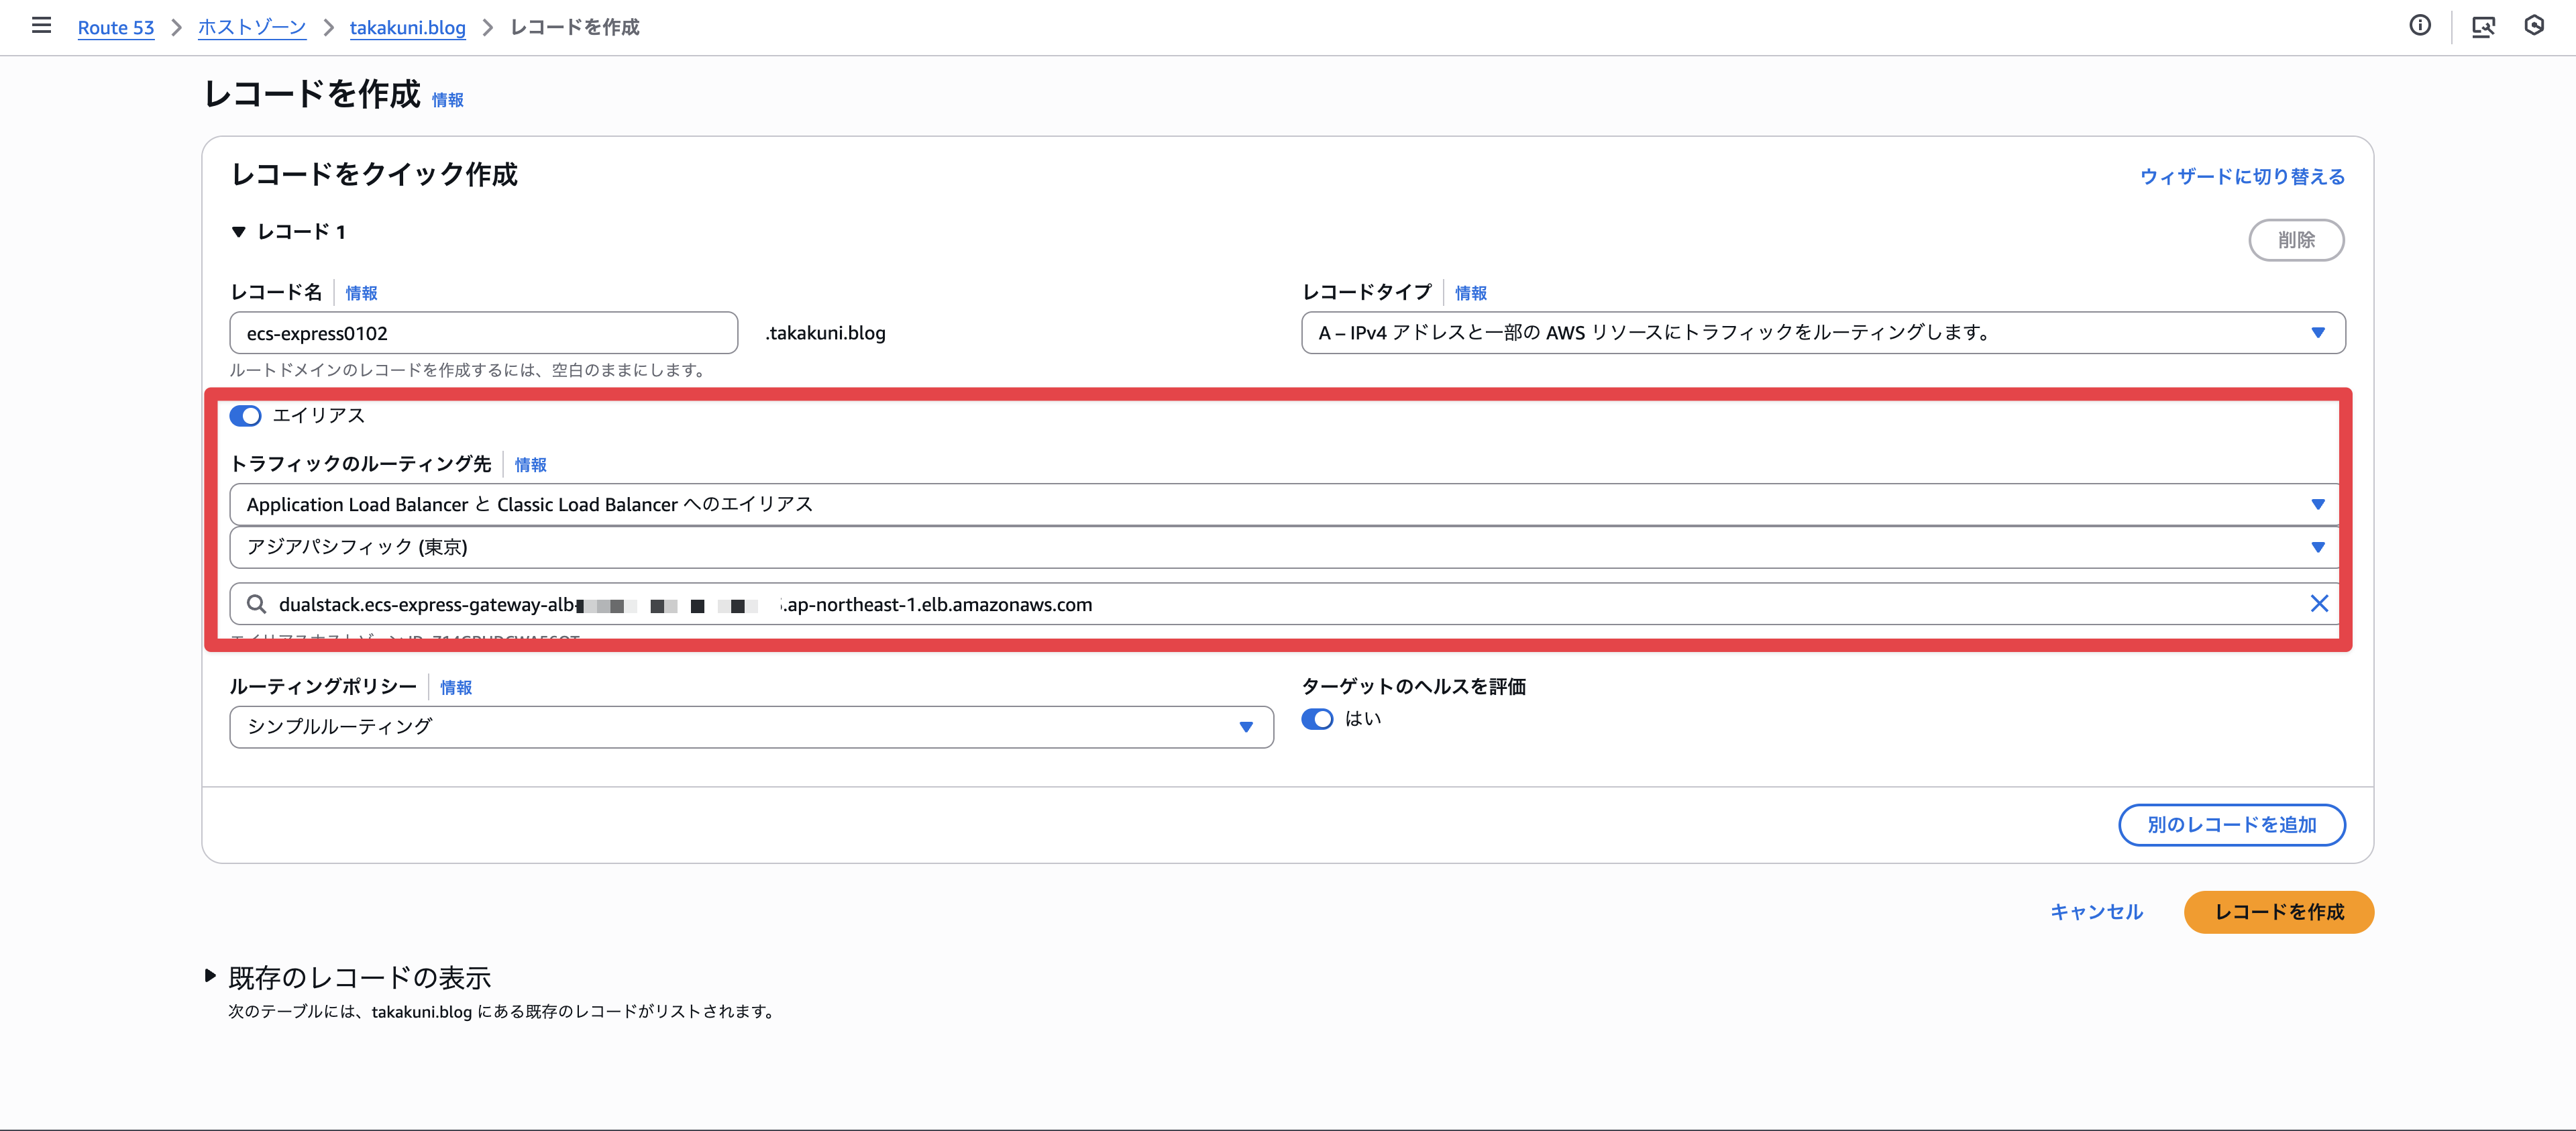Collapse the レコード 1 section
2576x1131 pixels.
point(238,232)
